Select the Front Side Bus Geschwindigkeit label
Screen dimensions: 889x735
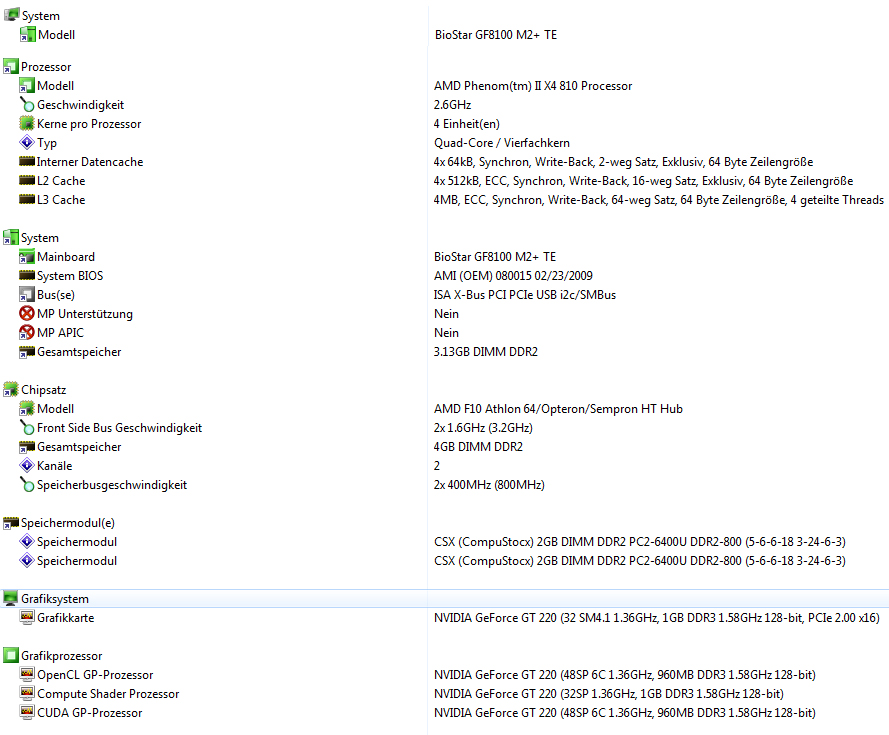[x=119, y=428]
